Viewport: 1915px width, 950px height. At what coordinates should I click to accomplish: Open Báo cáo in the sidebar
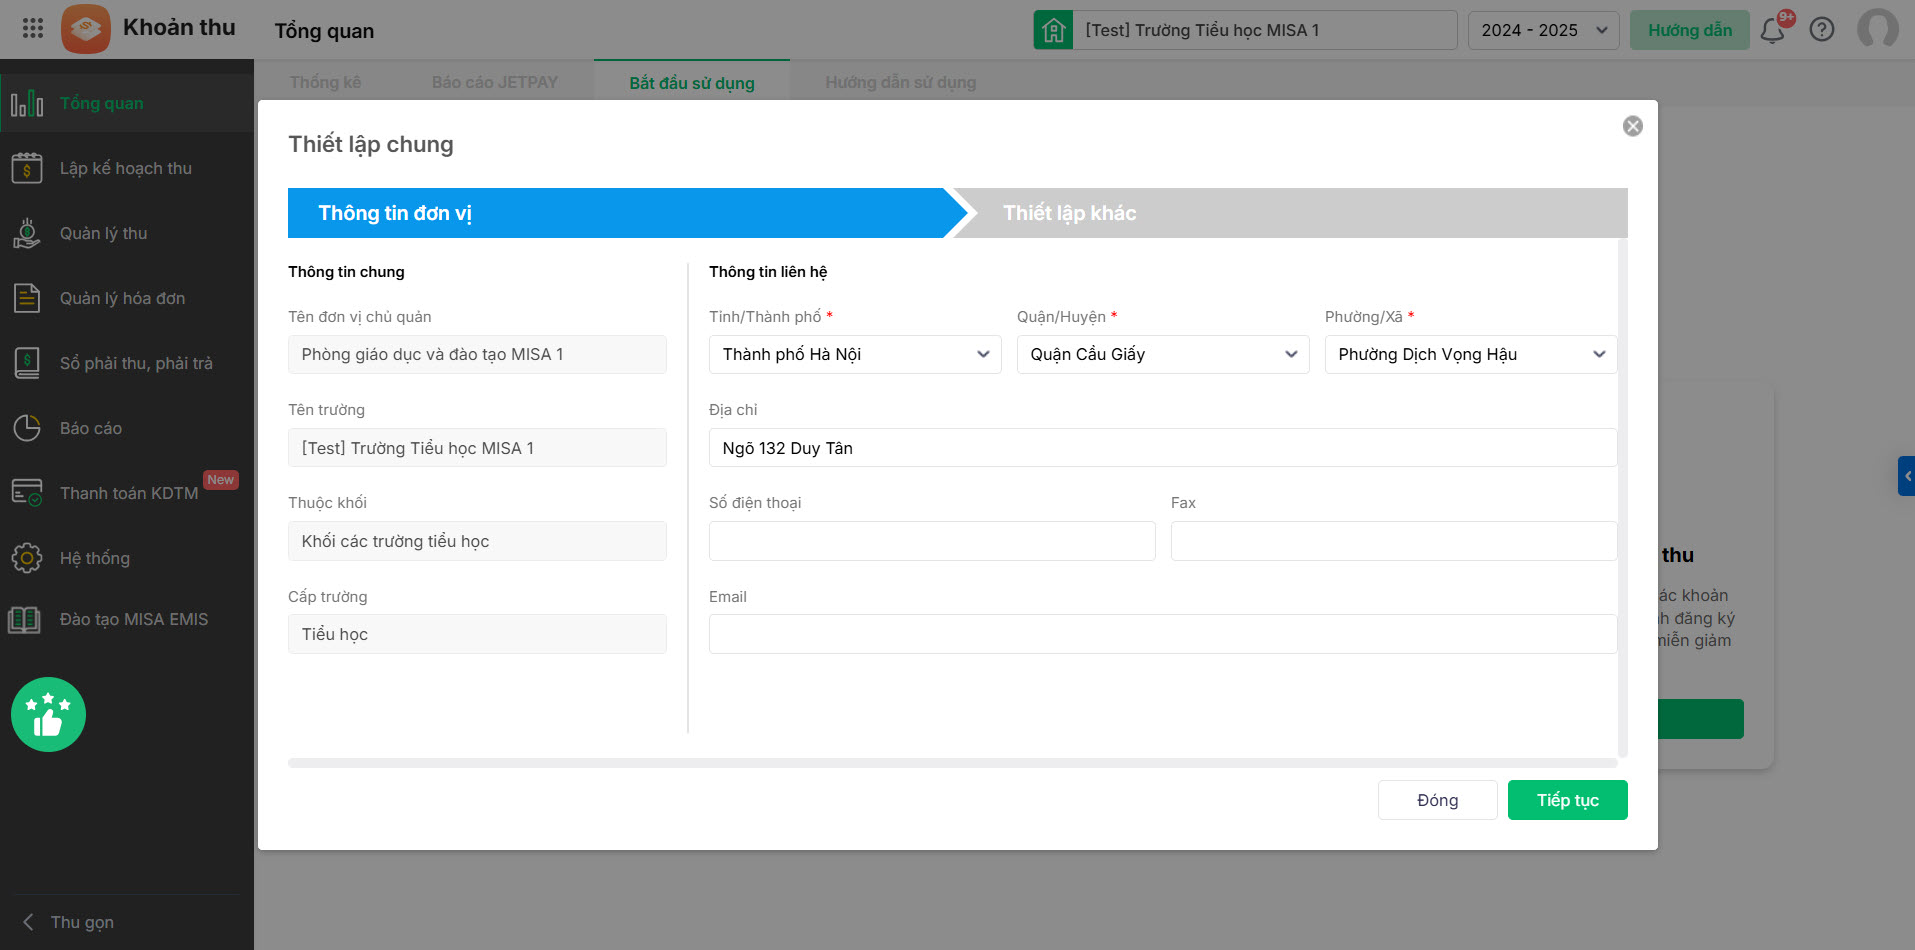(x=127, y=428)
